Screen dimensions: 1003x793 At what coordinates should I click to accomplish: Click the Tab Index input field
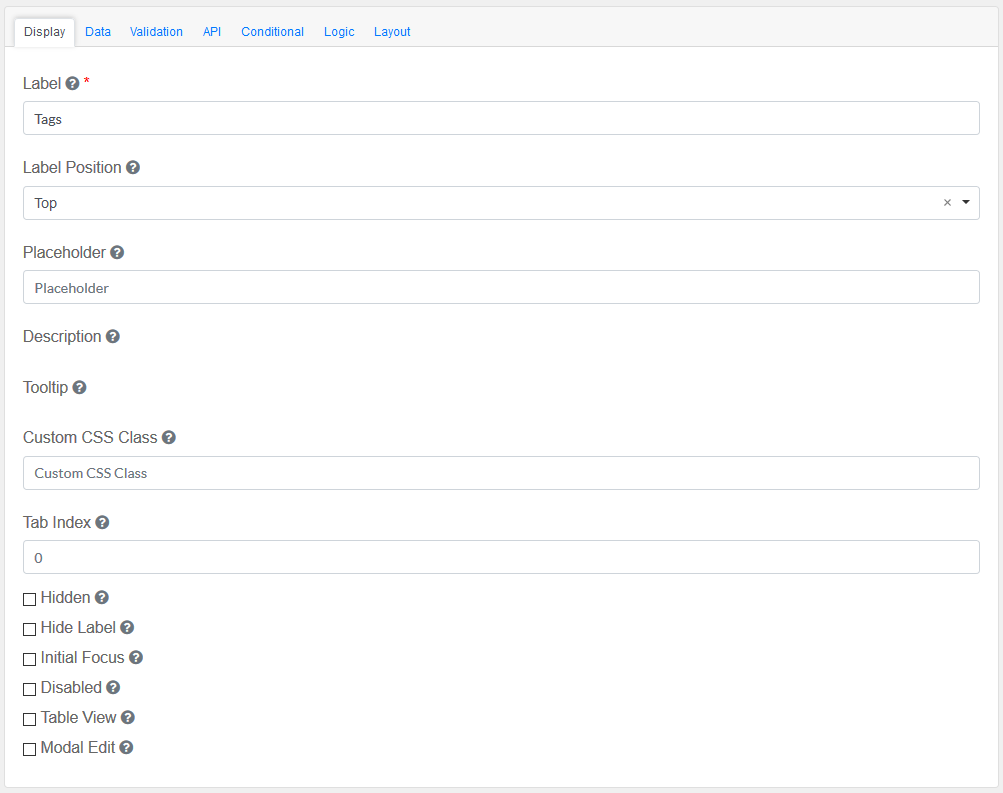point(500,557)
